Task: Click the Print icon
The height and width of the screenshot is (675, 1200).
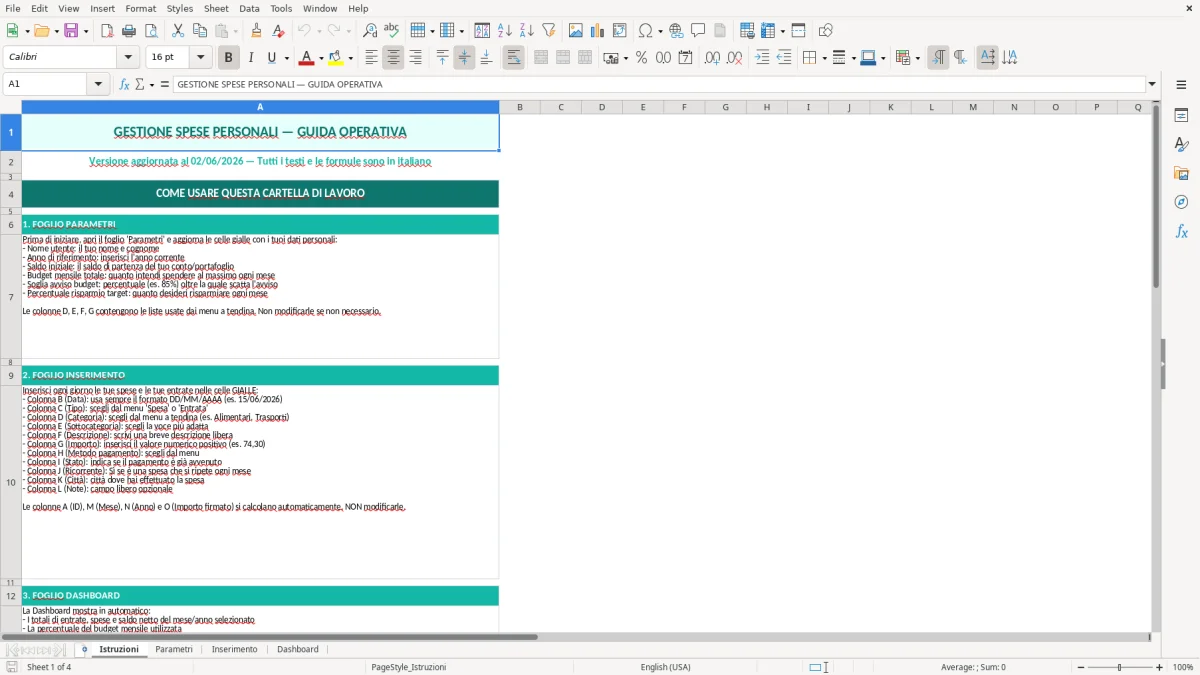Action: [128, 31]
